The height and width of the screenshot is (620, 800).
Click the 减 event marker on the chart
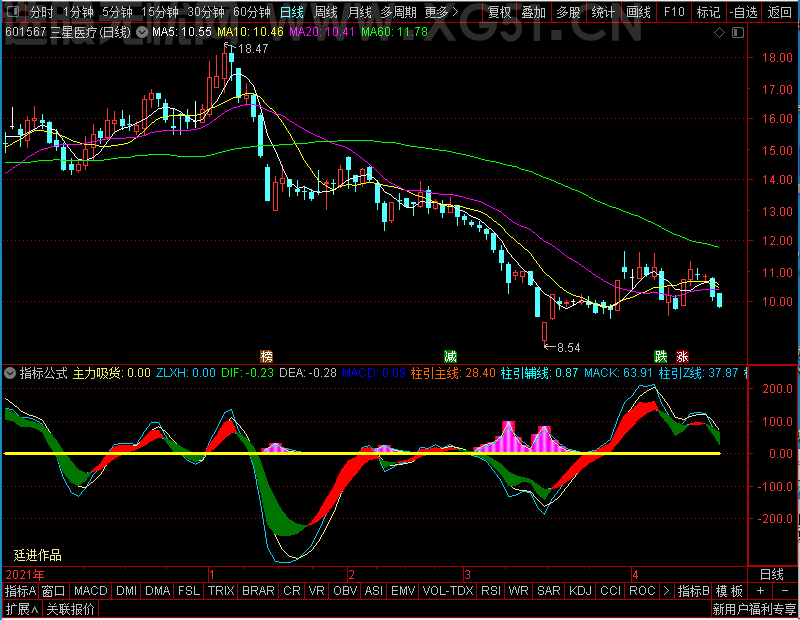(x=450, y=356)
